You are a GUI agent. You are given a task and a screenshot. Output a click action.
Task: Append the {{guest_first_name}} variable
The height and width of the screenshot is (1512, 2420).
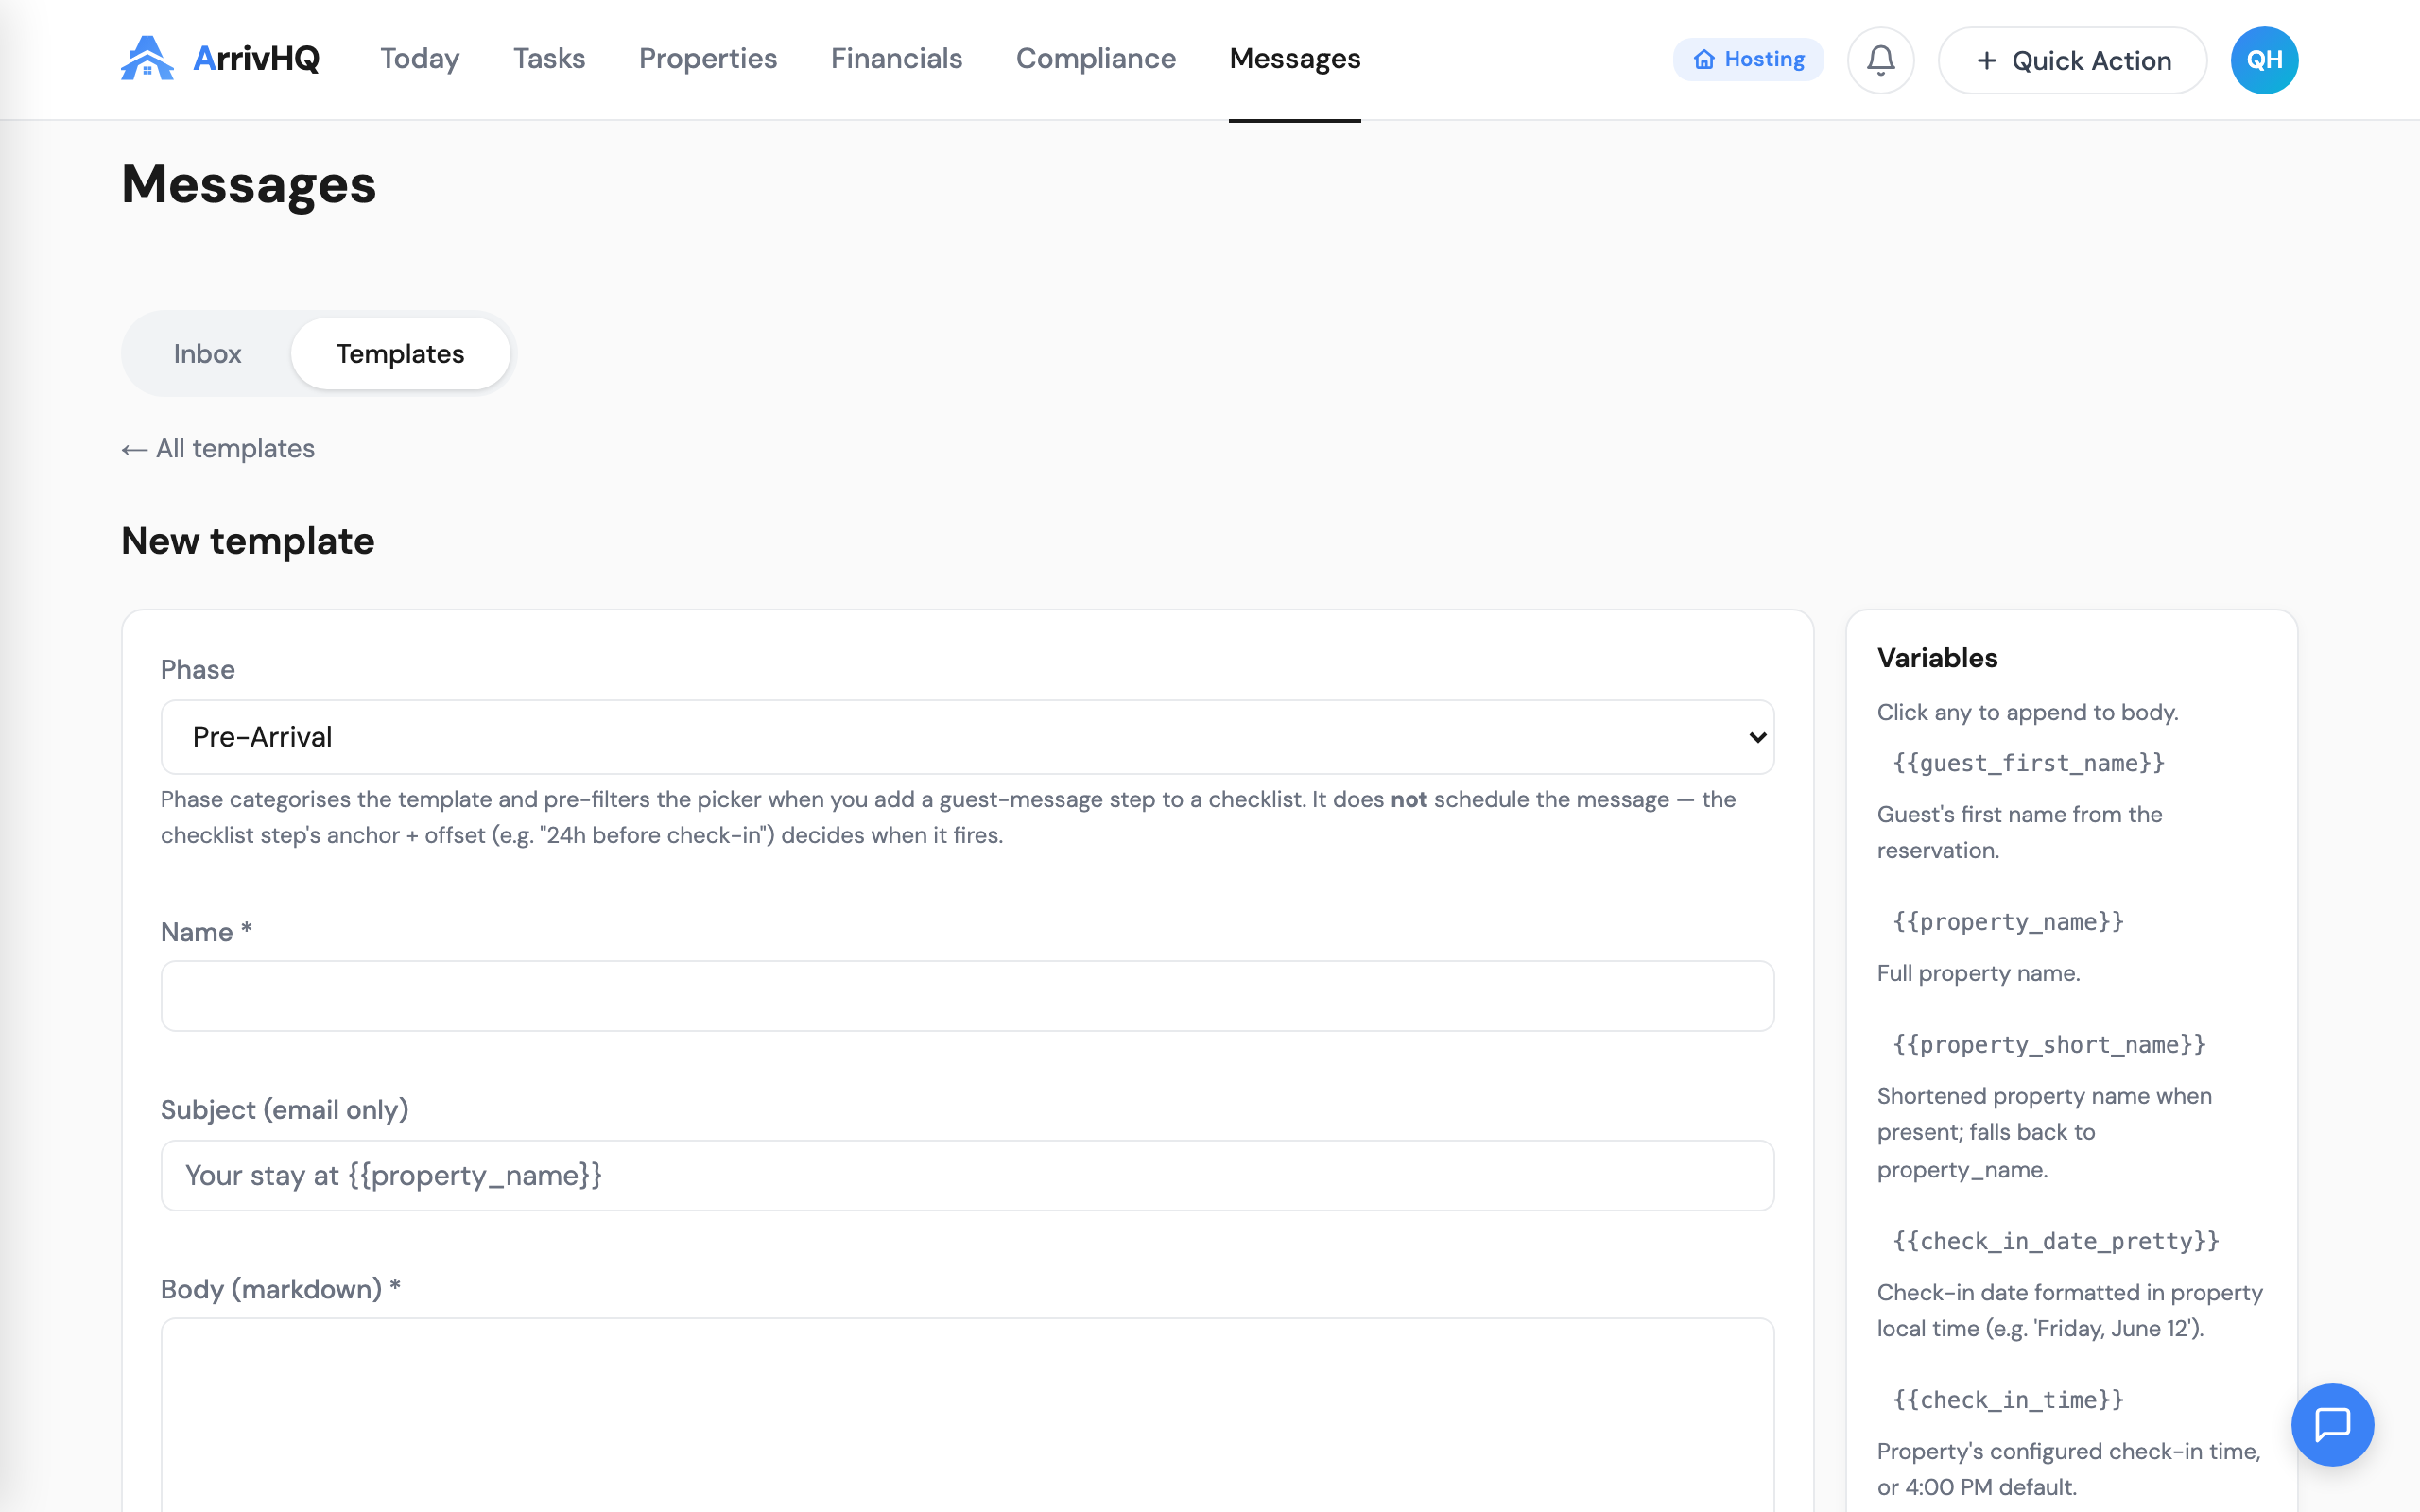point(2028,763)
